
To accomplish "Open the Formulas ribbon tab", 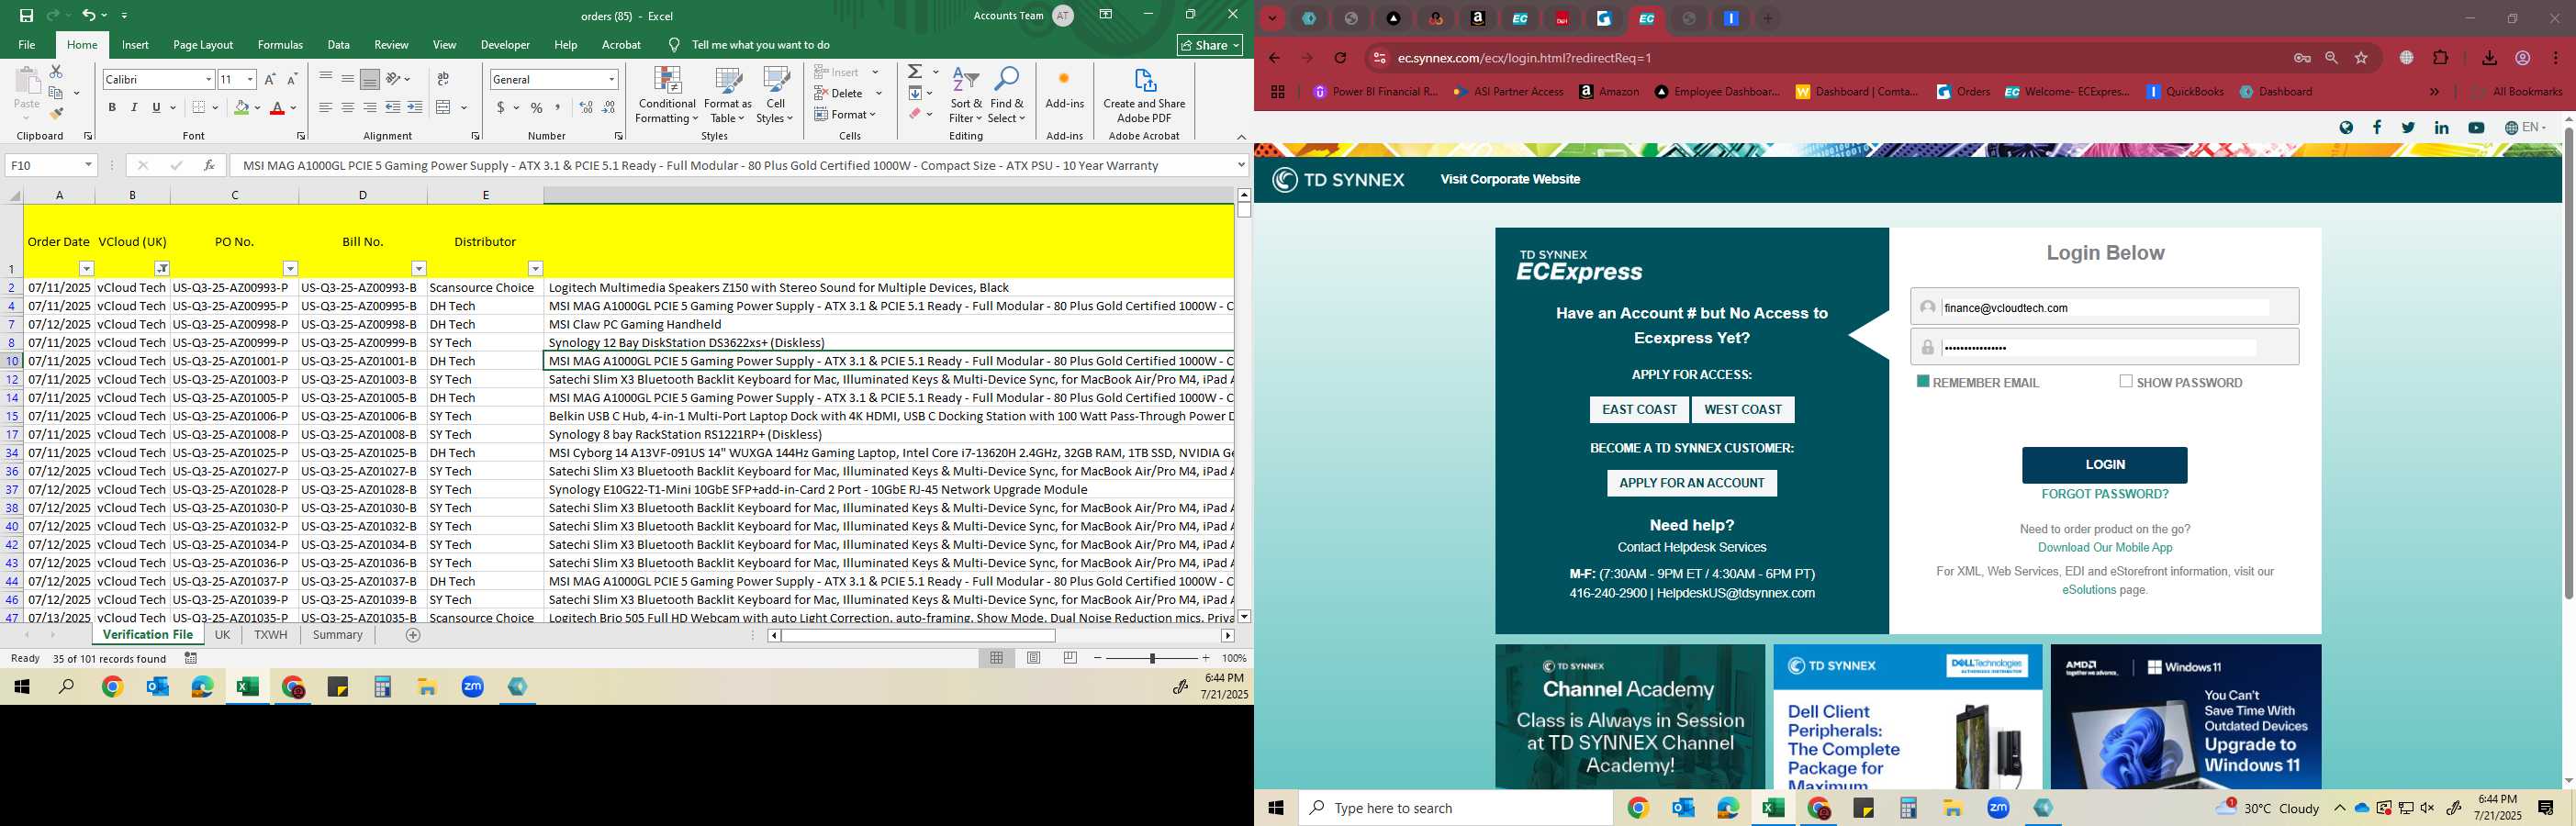I will (280, 45).
